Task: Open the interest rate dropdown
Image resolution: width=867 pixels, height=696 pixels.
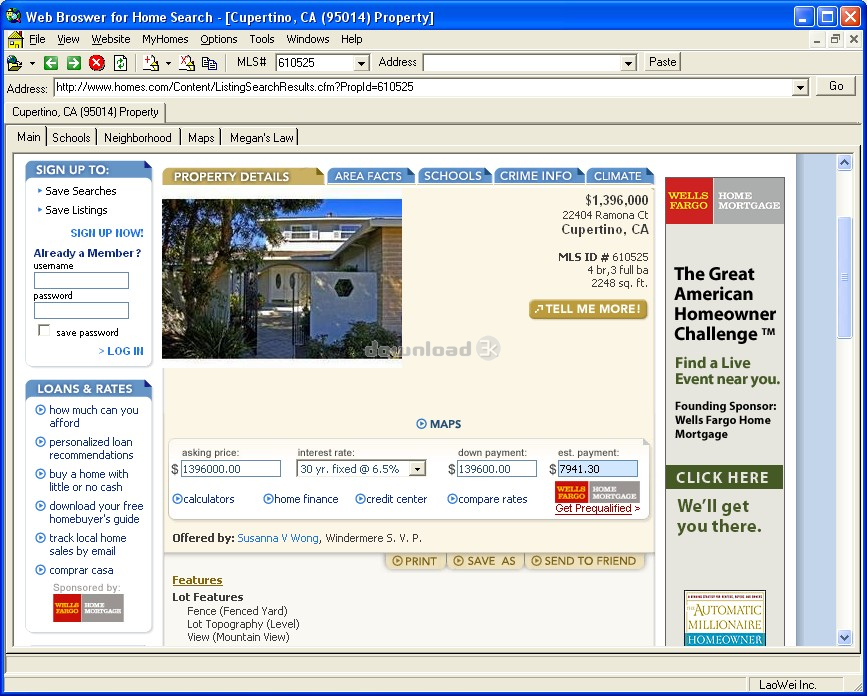Action: (417, 469)
